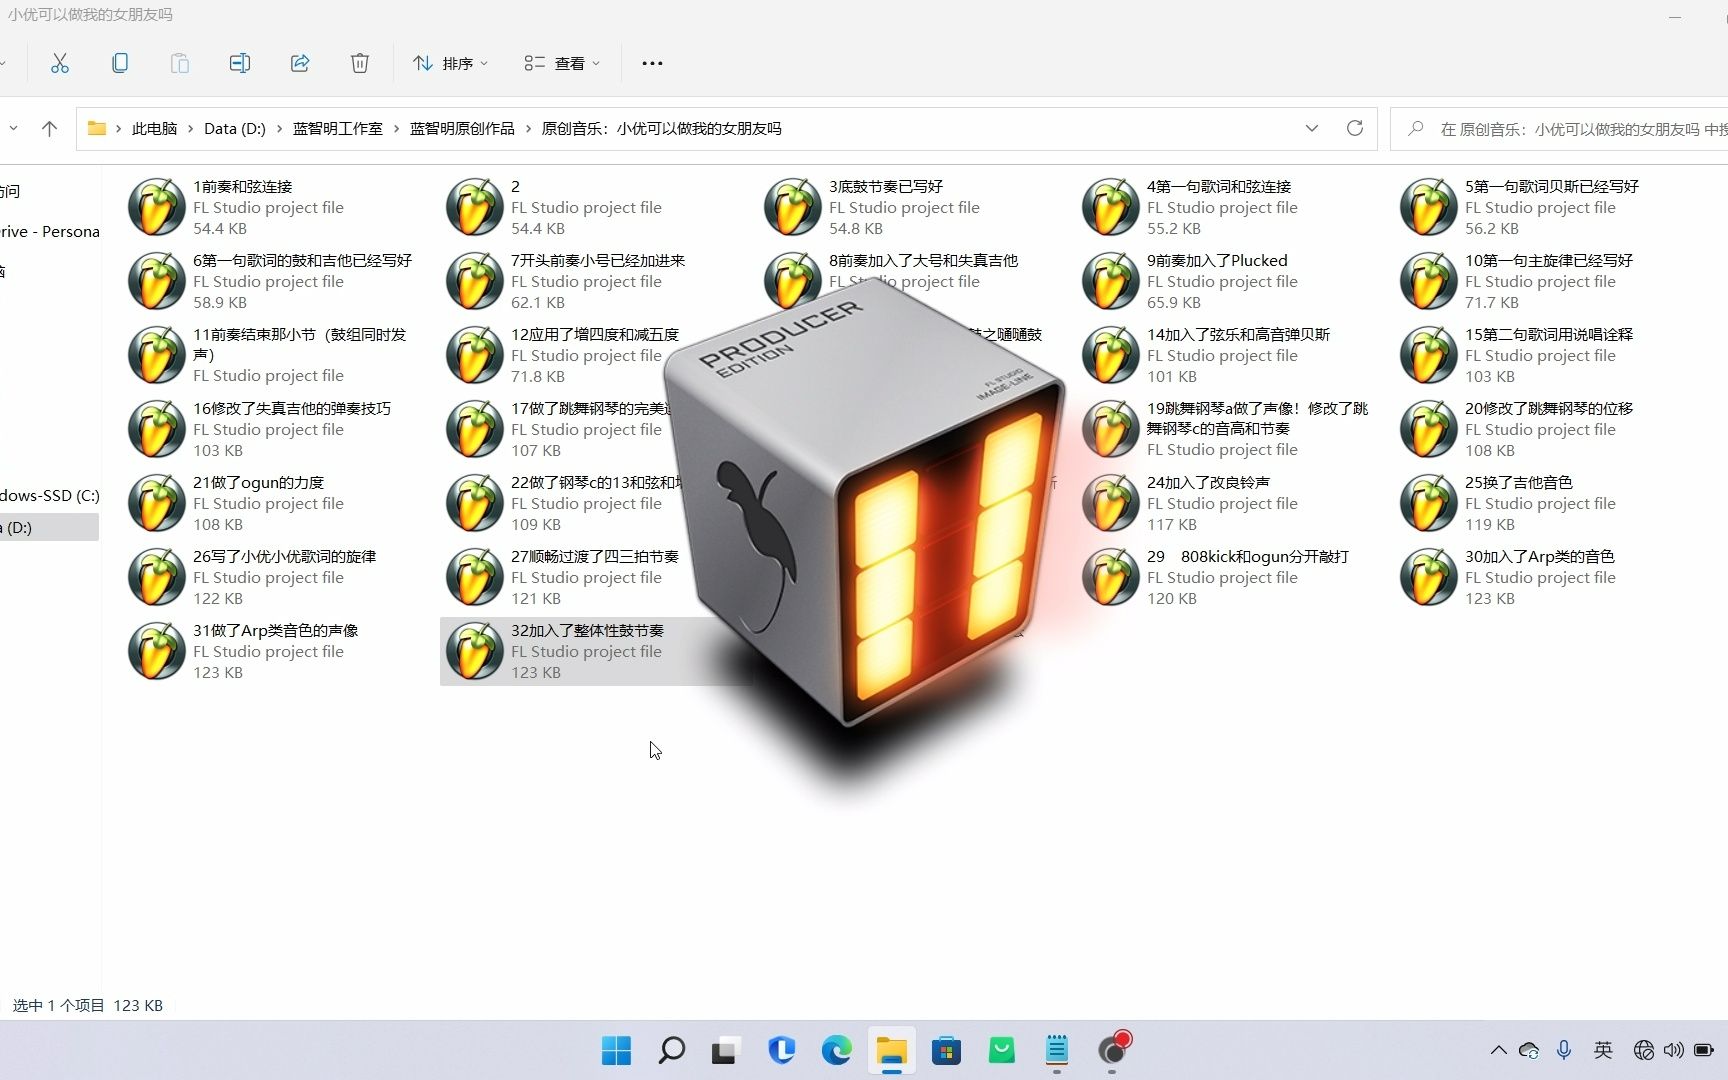Click the Copy icon in toolbar
The height and width of the screenshot is (1080, 1728).
(x=120, y=63)
